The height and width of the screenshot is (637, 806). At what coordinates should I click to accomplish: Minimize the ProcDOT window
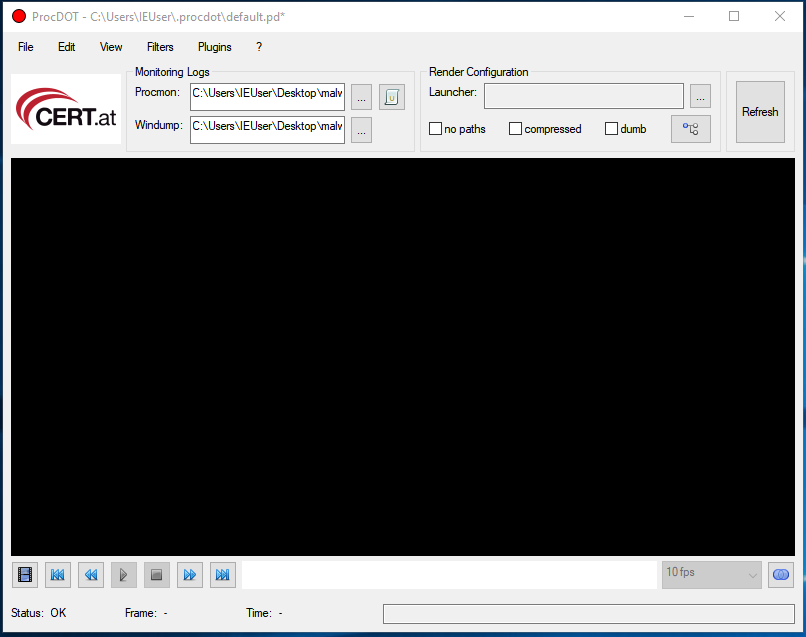pyautogui.click(x=689, y=16)
